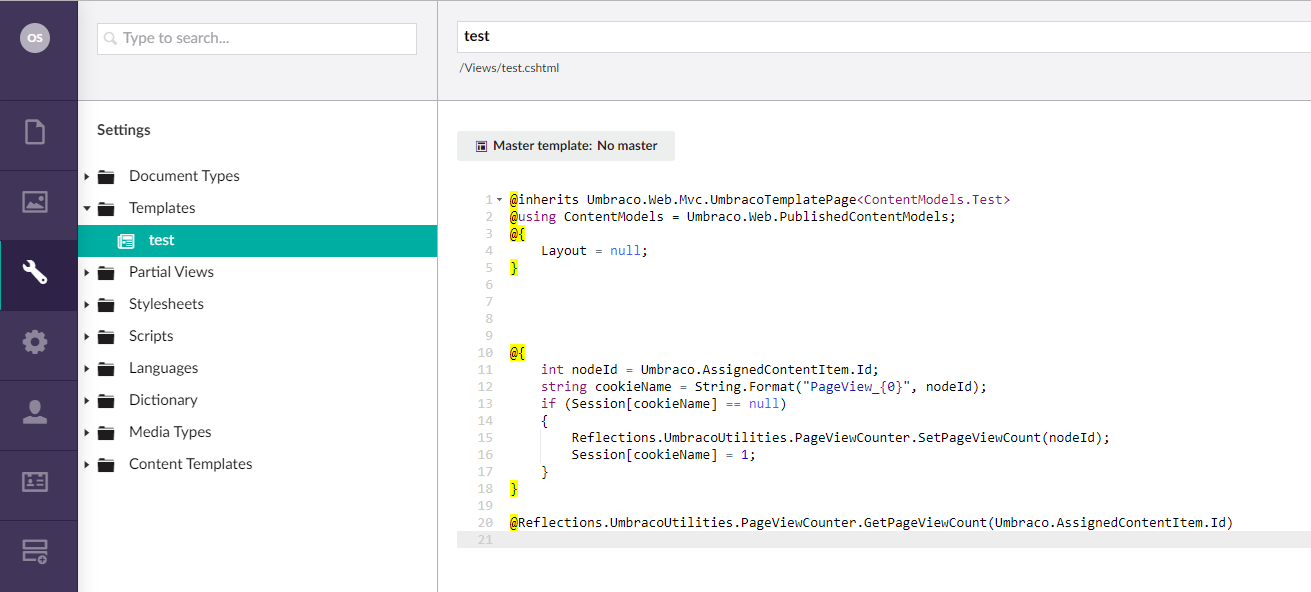Click the Content Templates folder icon

tap(106, 464)
